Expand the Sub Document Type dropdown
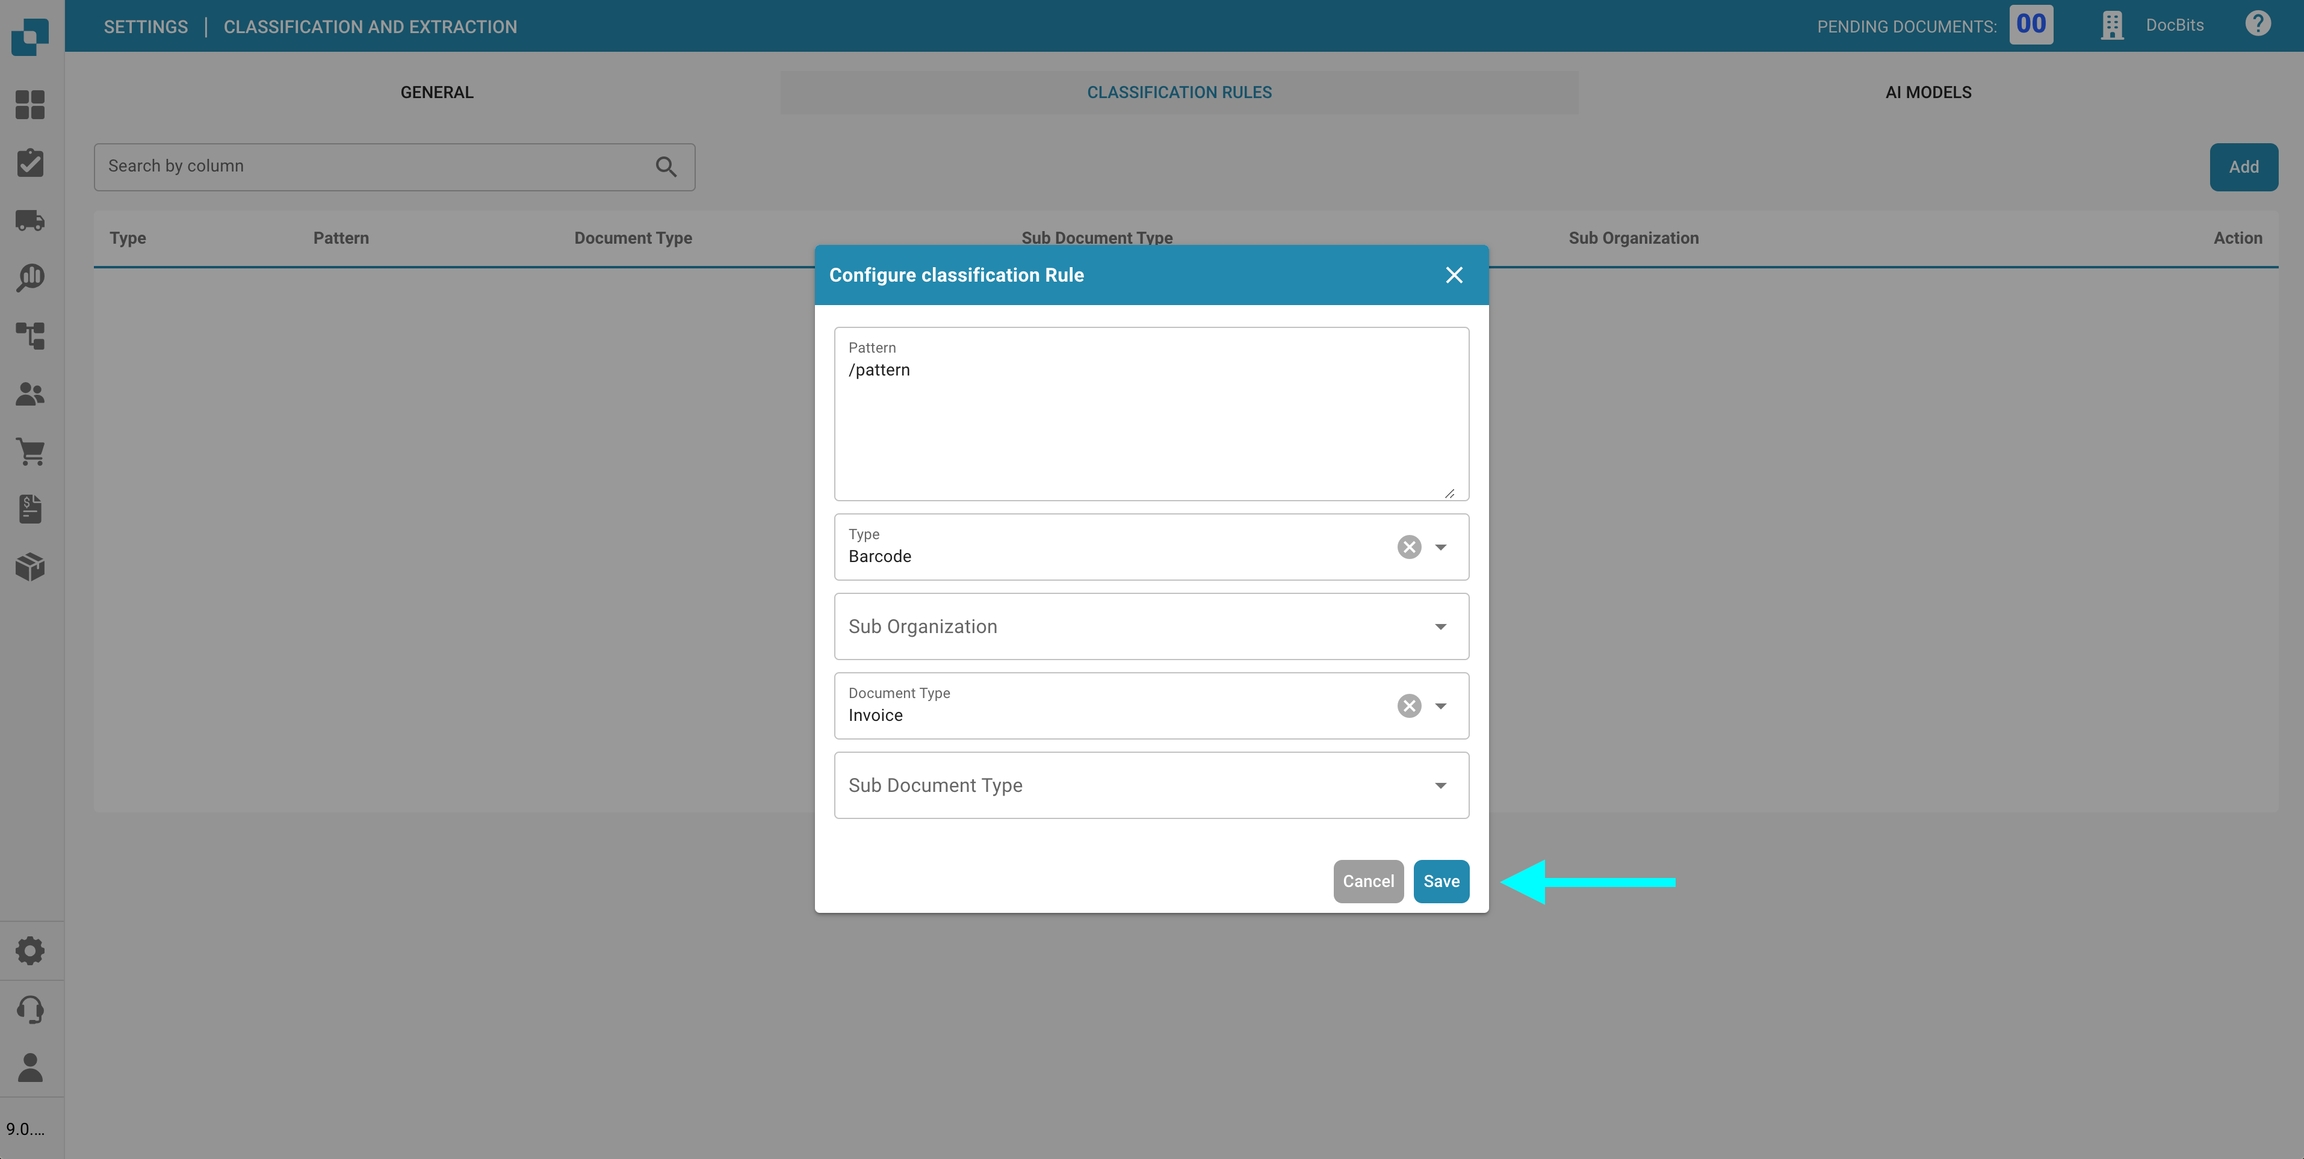This screenshot has width=2304, height=1159. tap(1151, 786)
